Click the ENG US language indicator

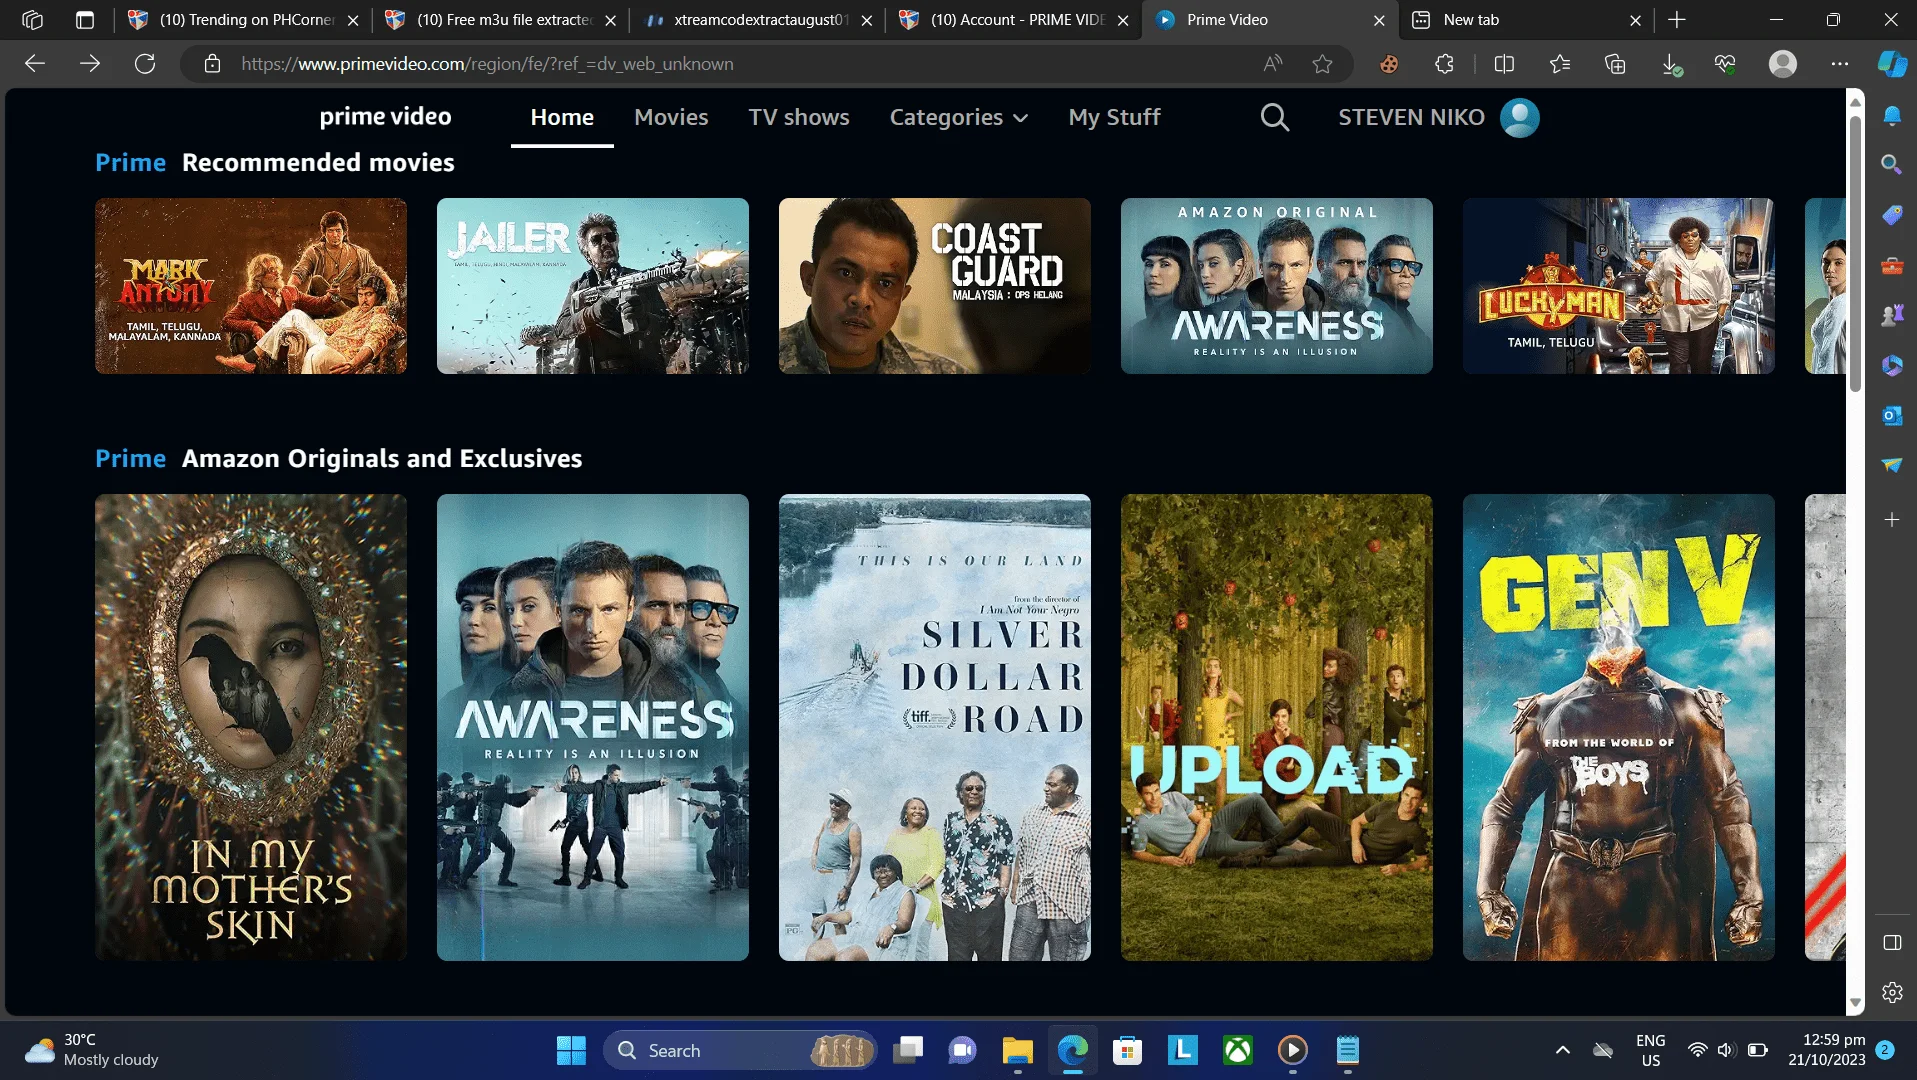tap(1651, 1050)
